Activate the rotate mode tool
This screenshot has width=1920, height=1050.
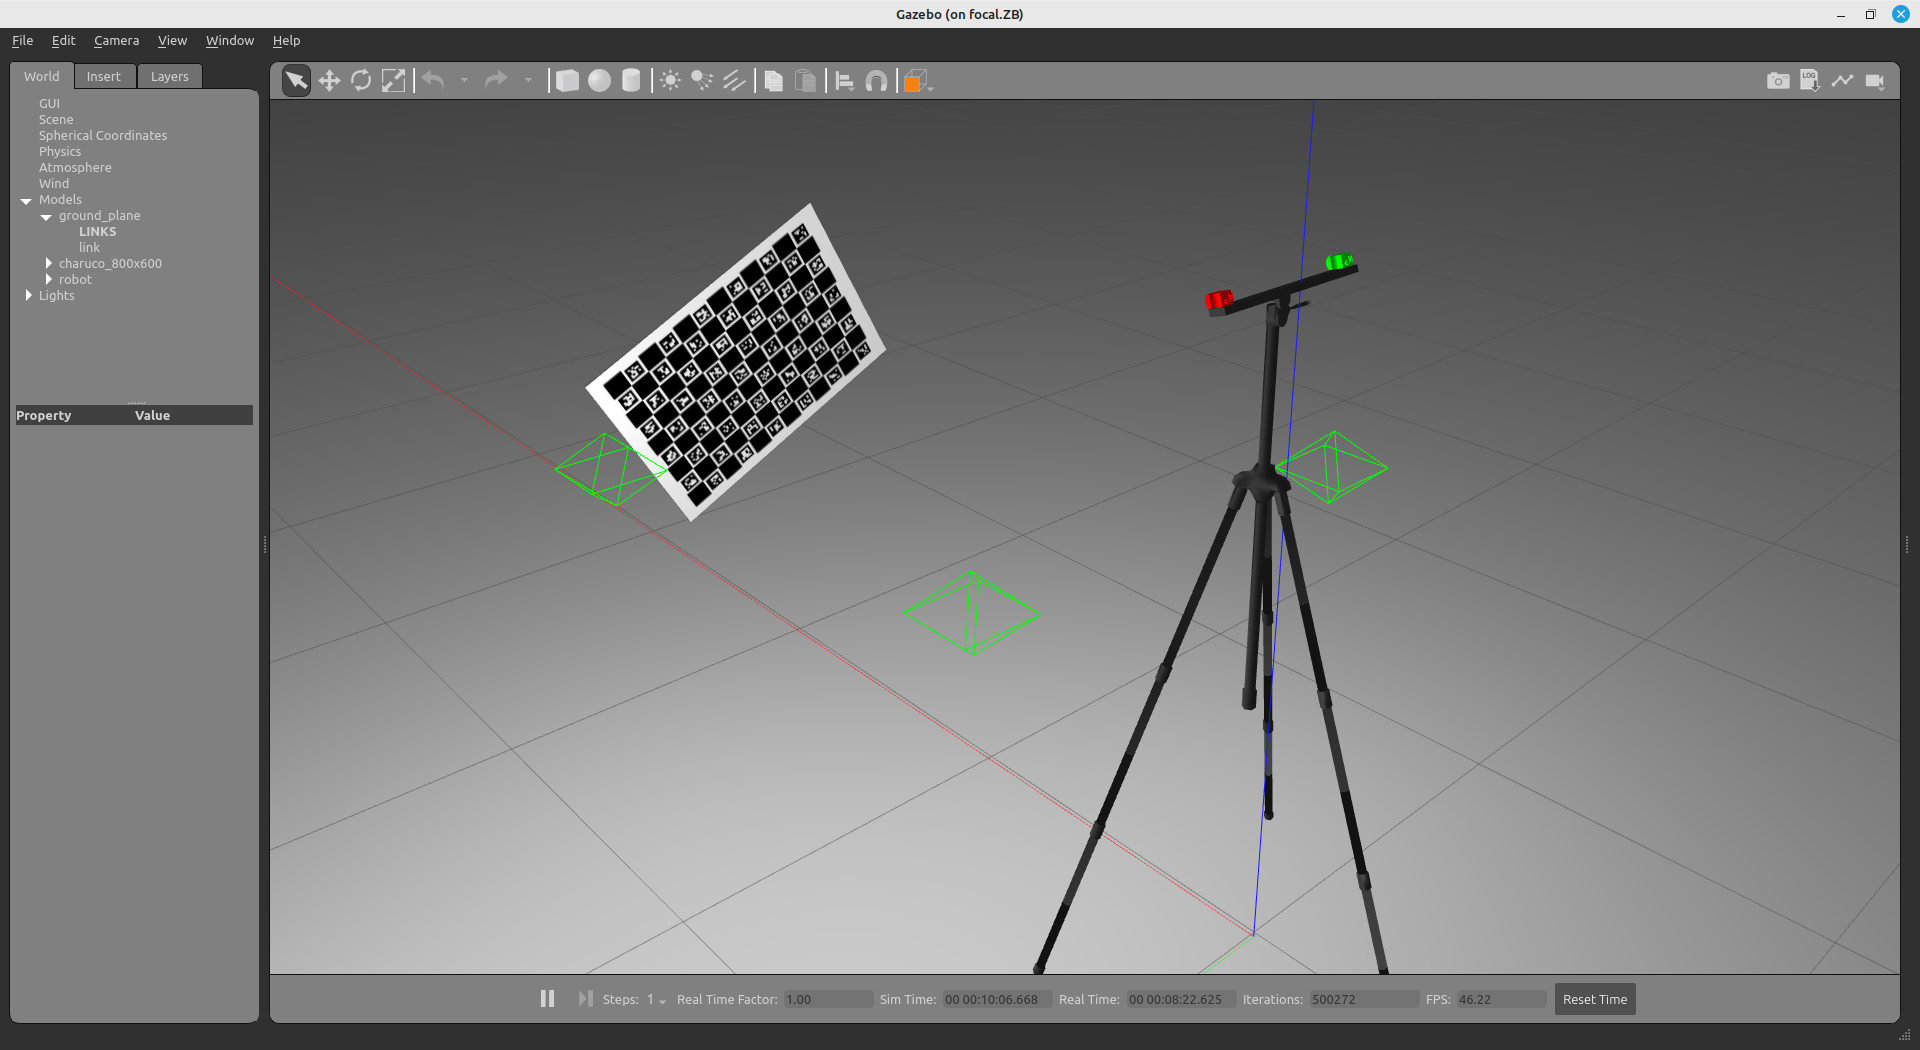(x=361, y=81)
